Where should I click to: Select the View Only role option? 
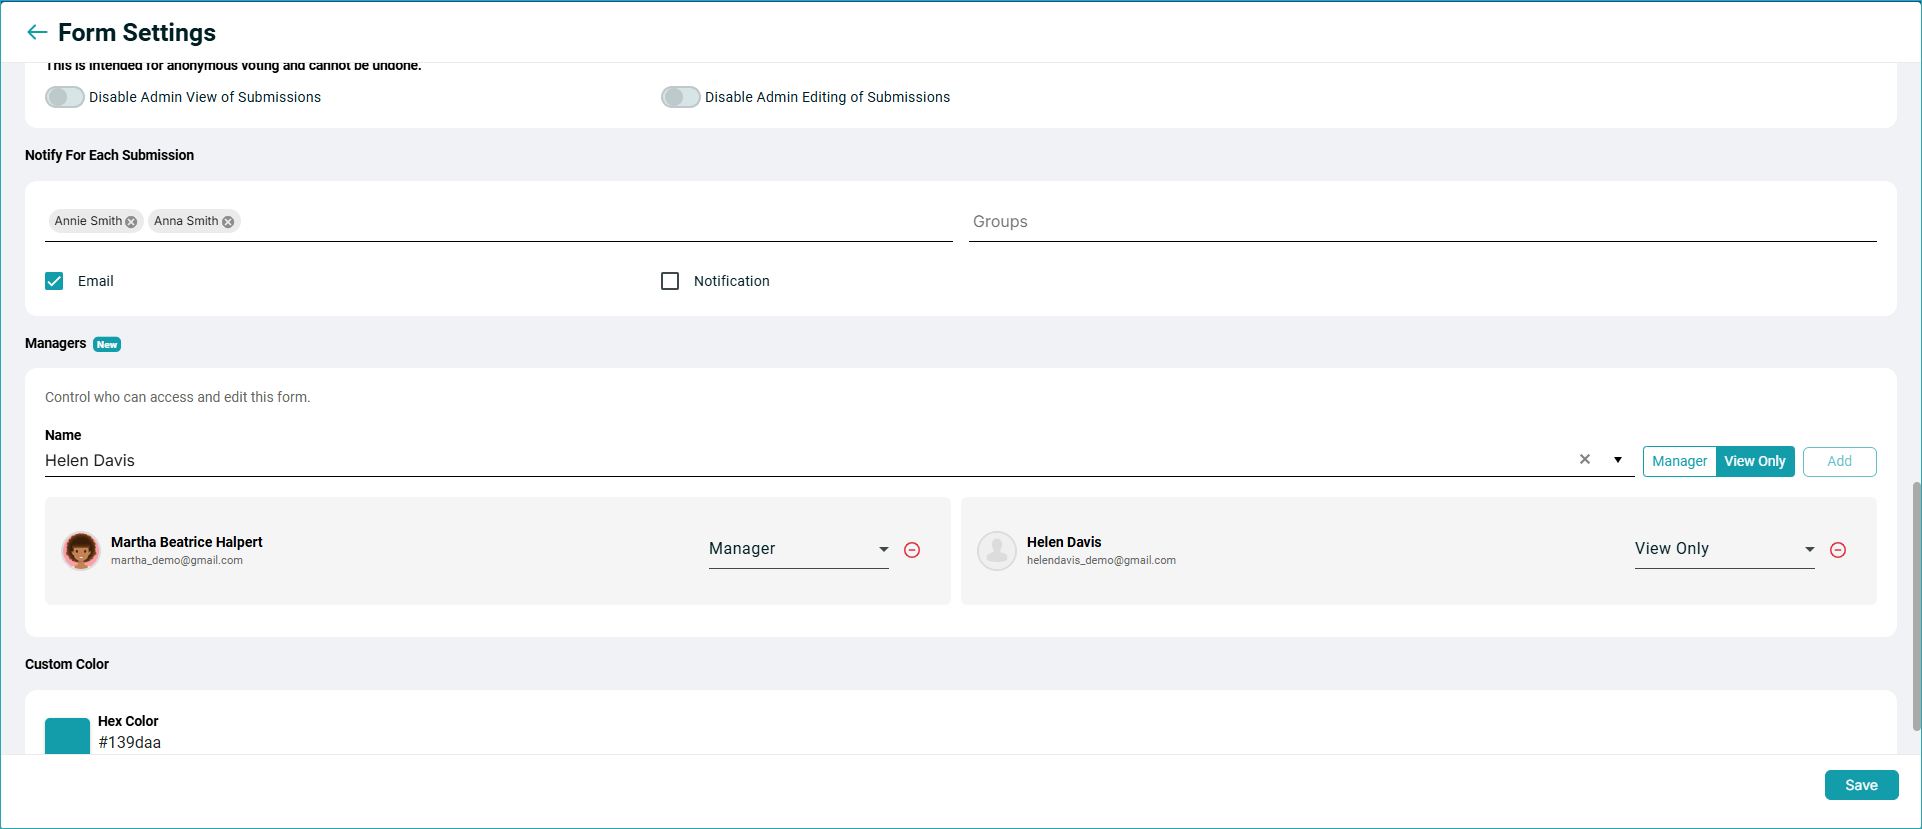[1755, 461]
